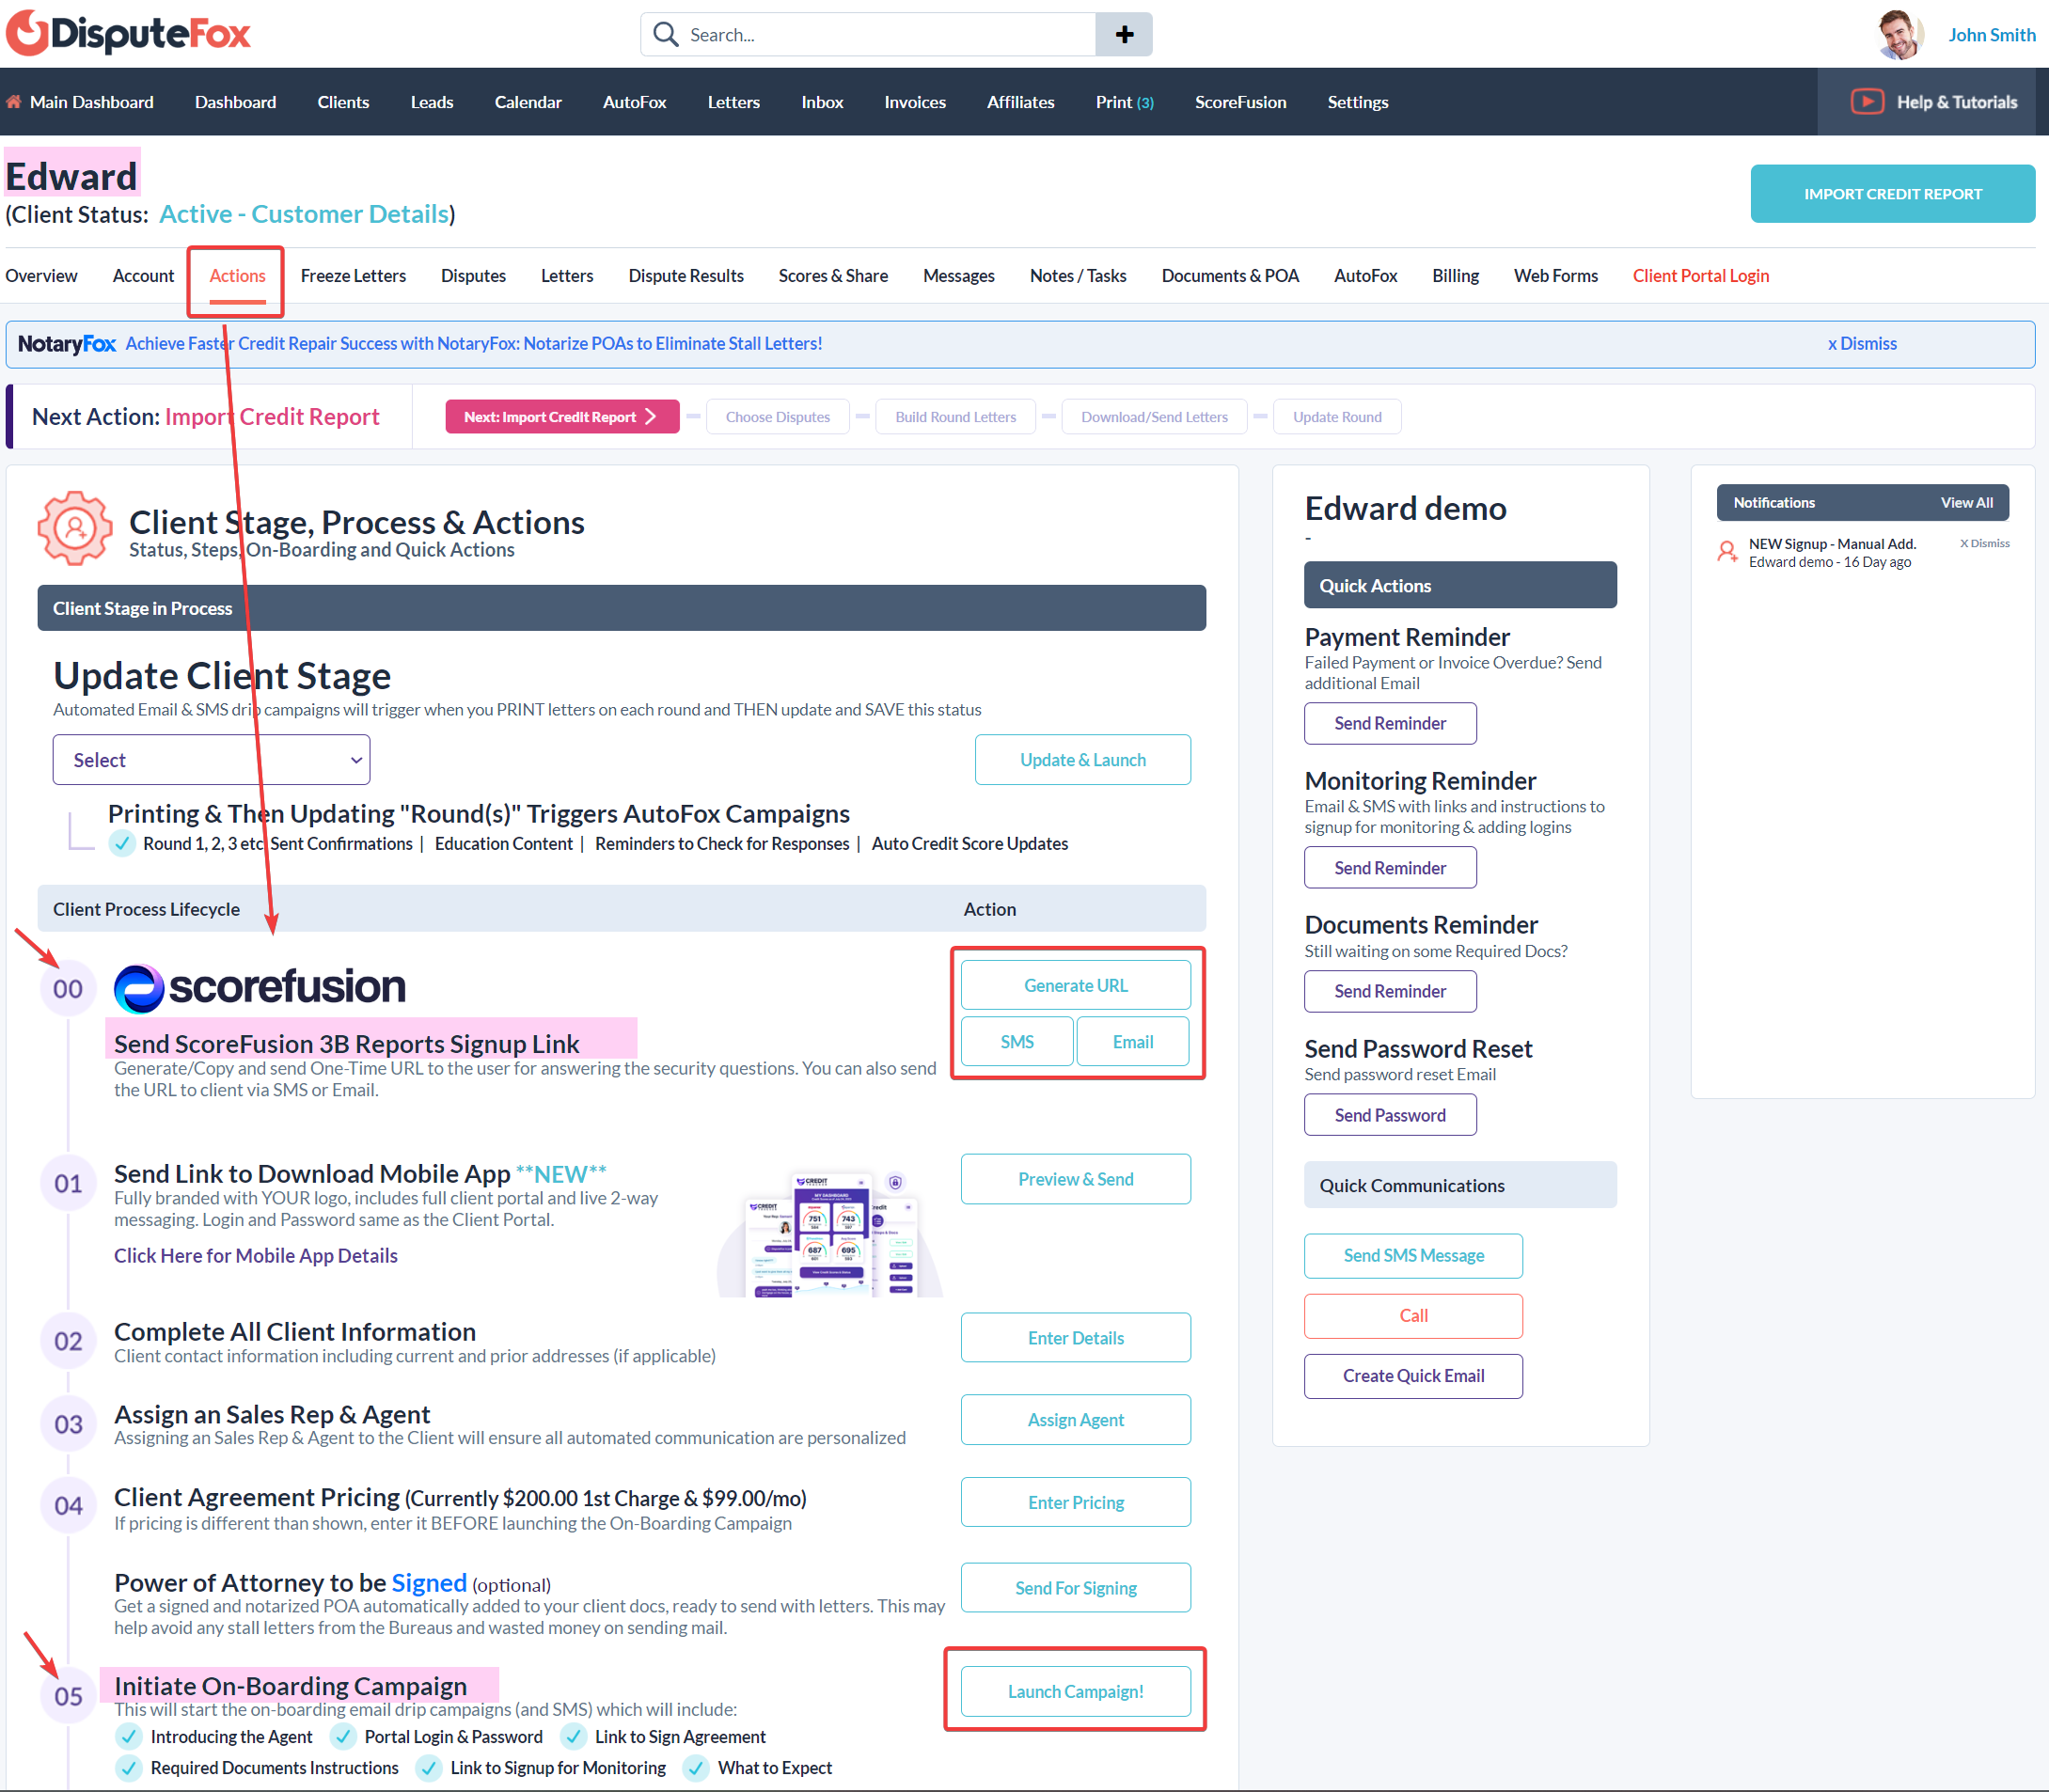Click the Preview & Send button
Screen dimensions: 2049x1792
tap(1075, 1179)
